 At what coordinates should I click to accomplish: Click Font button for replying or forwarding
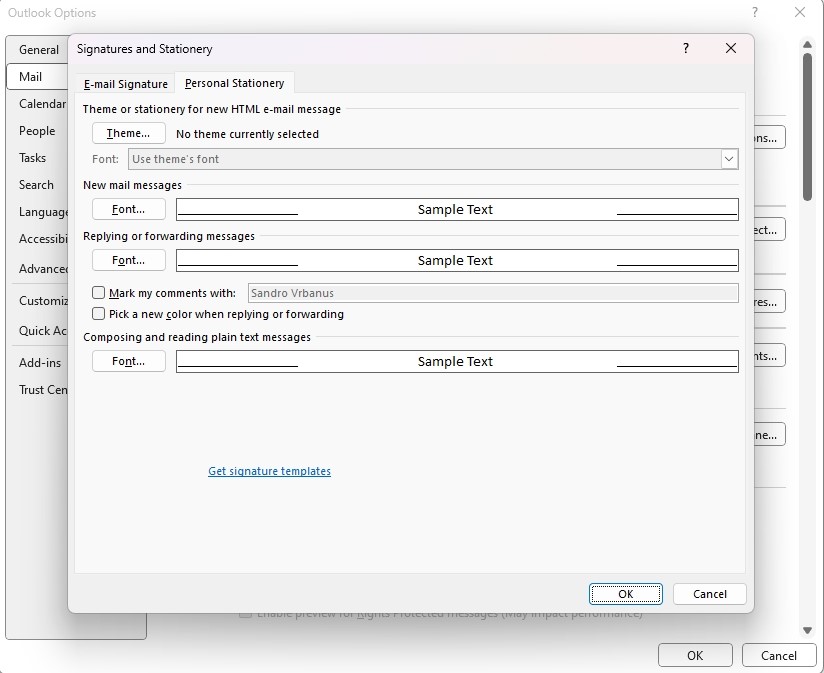[128, 260]
